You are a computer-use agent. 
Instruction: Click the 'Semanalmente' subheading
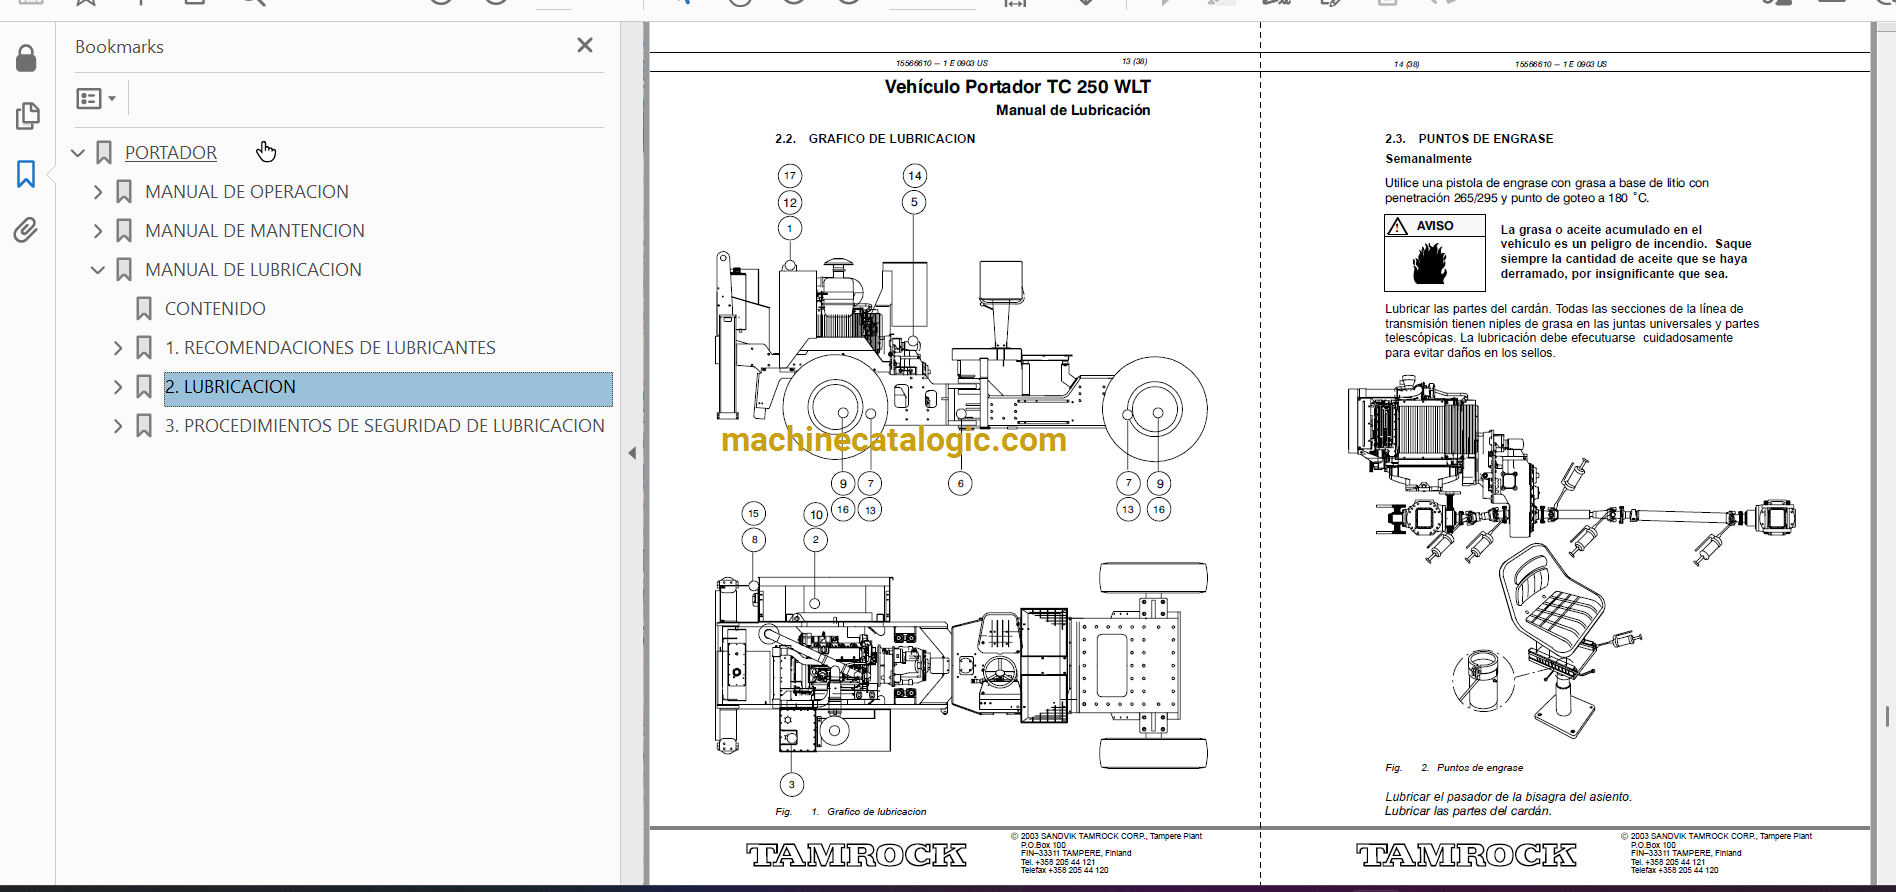click(1428, 159)
